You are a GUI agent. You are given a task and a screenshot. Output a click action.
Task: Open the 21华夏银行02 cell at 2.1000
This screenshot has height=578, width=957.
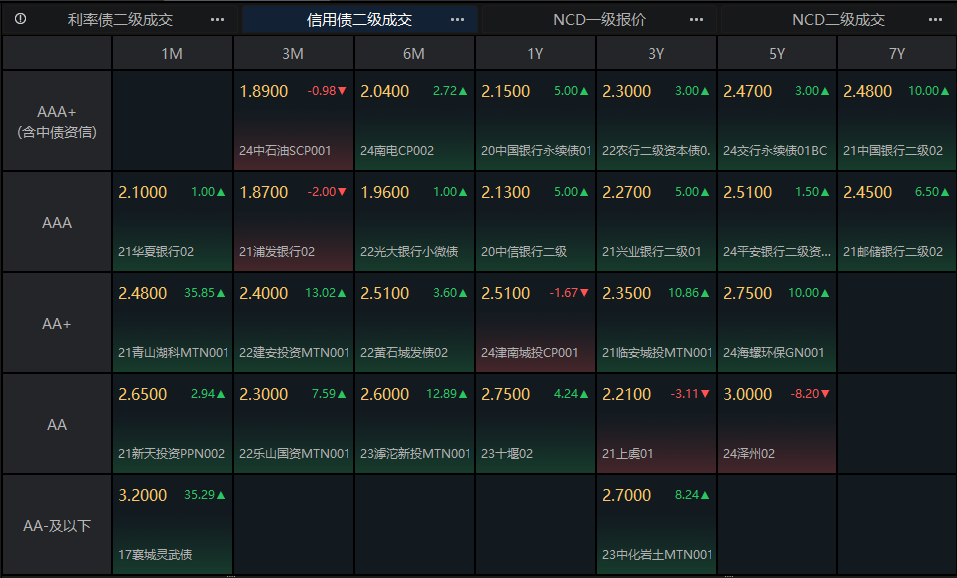[x=172, y=222]
